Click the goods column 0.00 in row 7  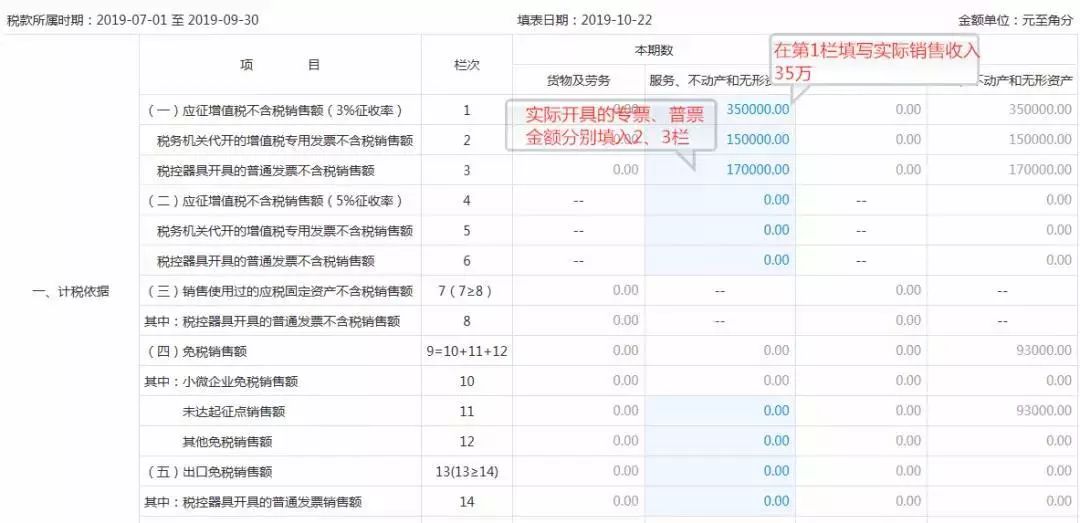[625, 291]
